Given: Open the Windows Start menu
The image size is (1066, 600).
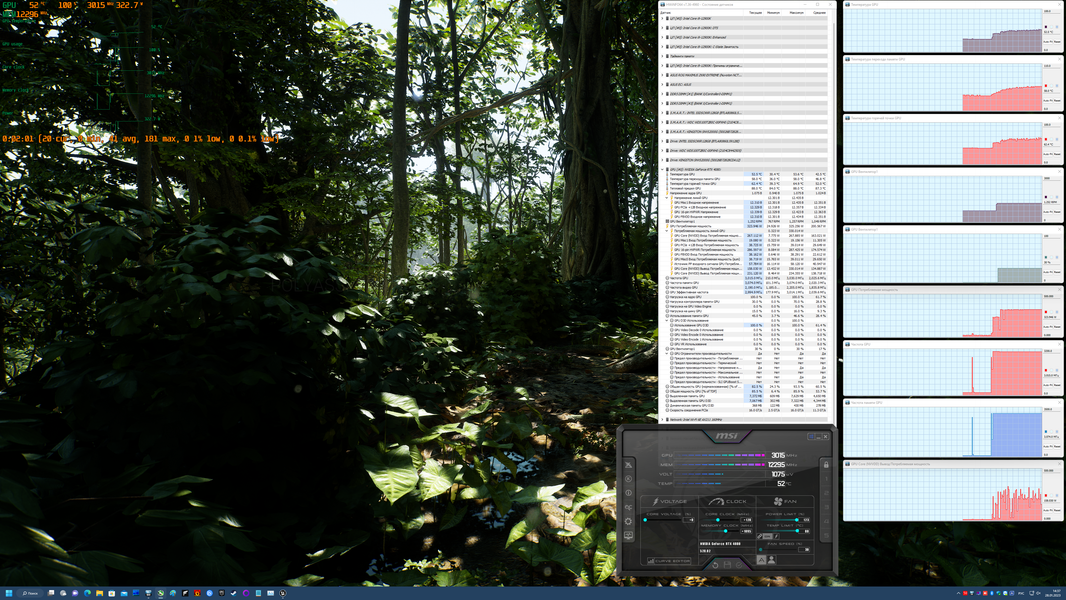Looking at the screenshot, I should coord(9,593).
